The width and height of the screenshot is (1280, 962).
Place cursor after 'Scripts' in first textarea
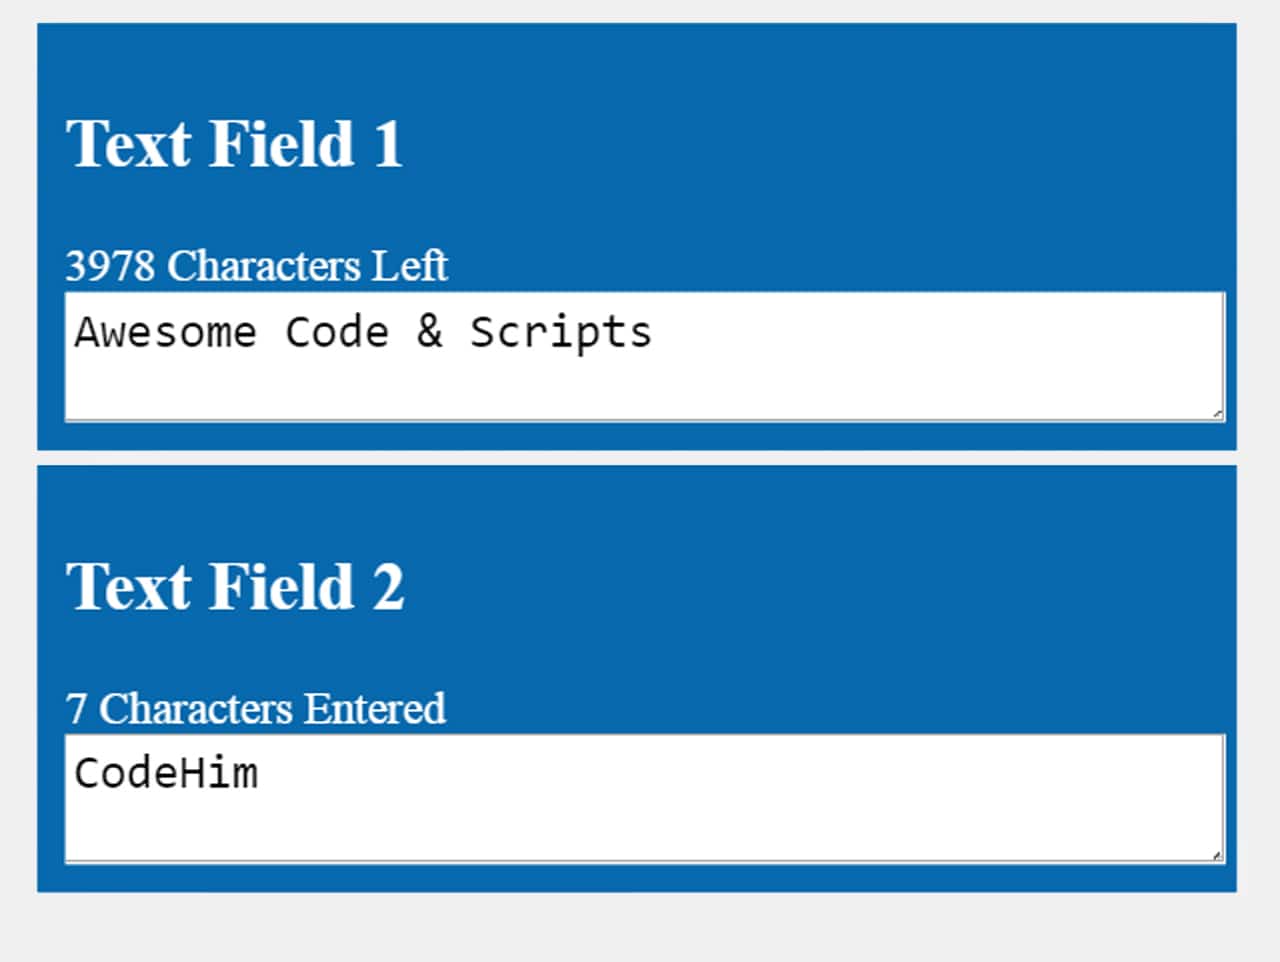[x=660, y=332]
